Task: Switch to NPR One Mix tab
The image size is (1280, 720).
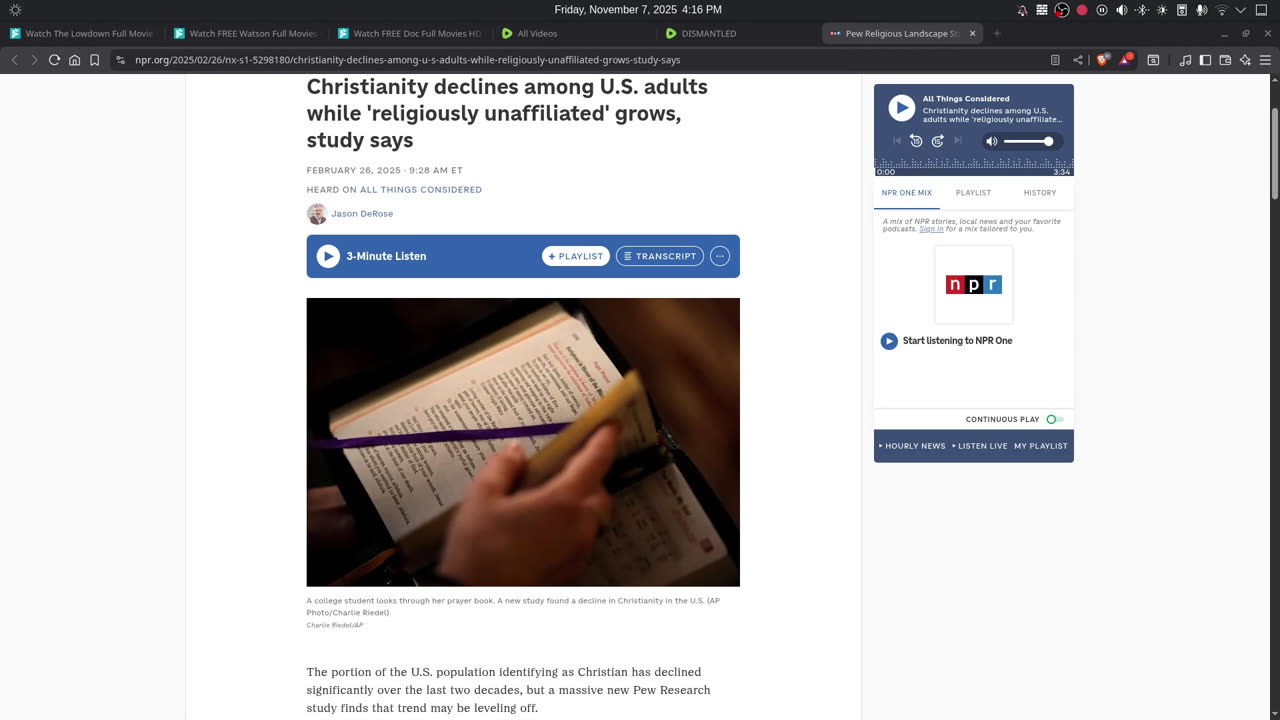Action: tap(907, 193)
